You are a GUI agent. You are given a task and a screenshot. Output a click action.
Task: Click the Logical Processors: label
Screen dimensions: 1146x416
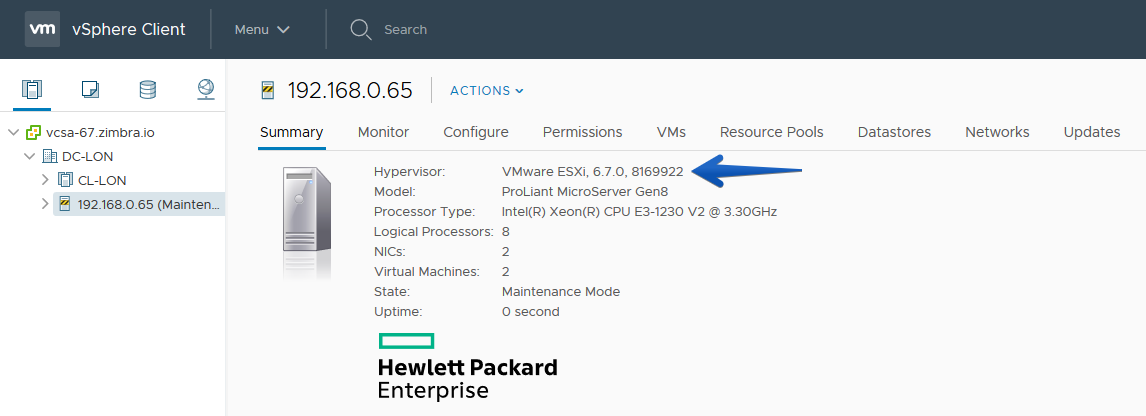click(434, 232)
